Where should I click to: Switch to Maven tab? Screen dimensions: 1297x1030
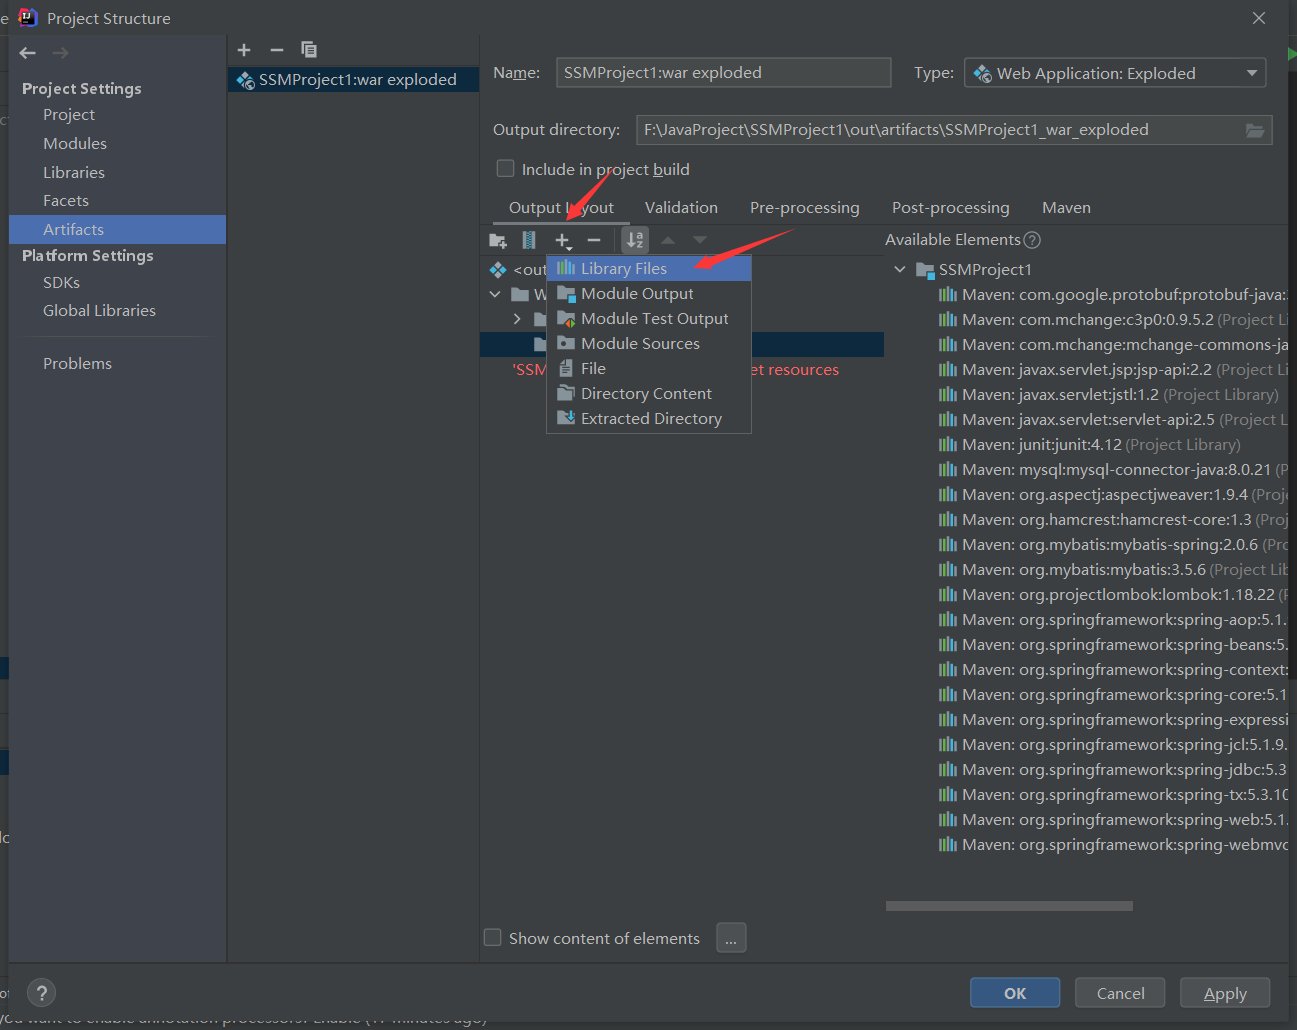[x=1066, y=207]
